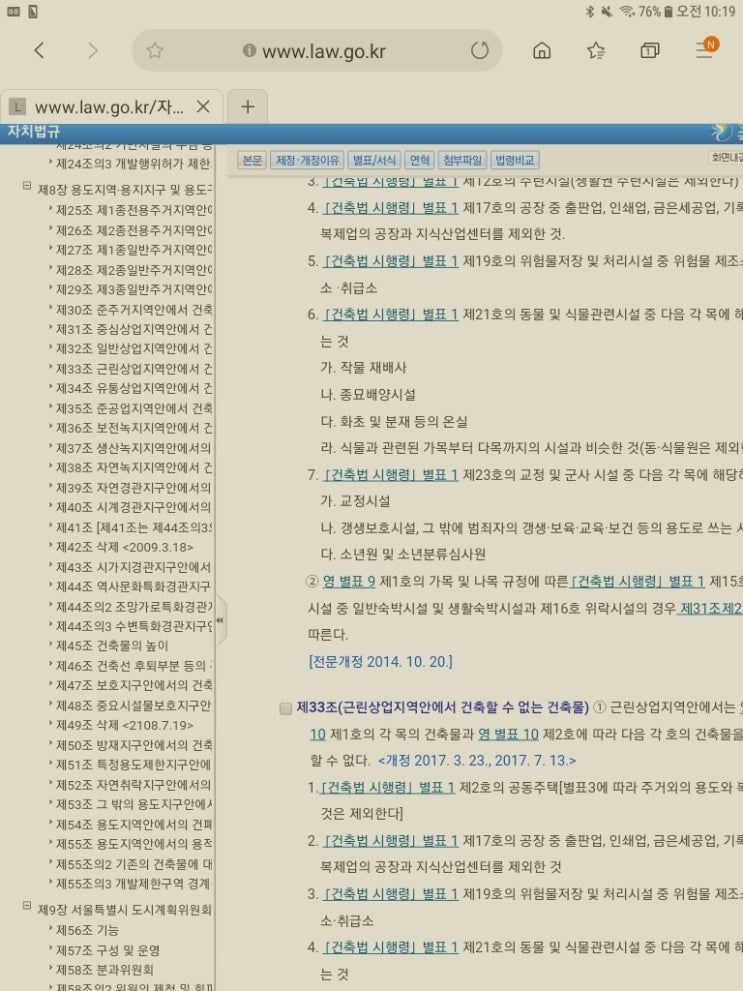The height and width of the screenshot is (991, 743).
Task: Go back with the browser back arrow
Action: (39, 51)
